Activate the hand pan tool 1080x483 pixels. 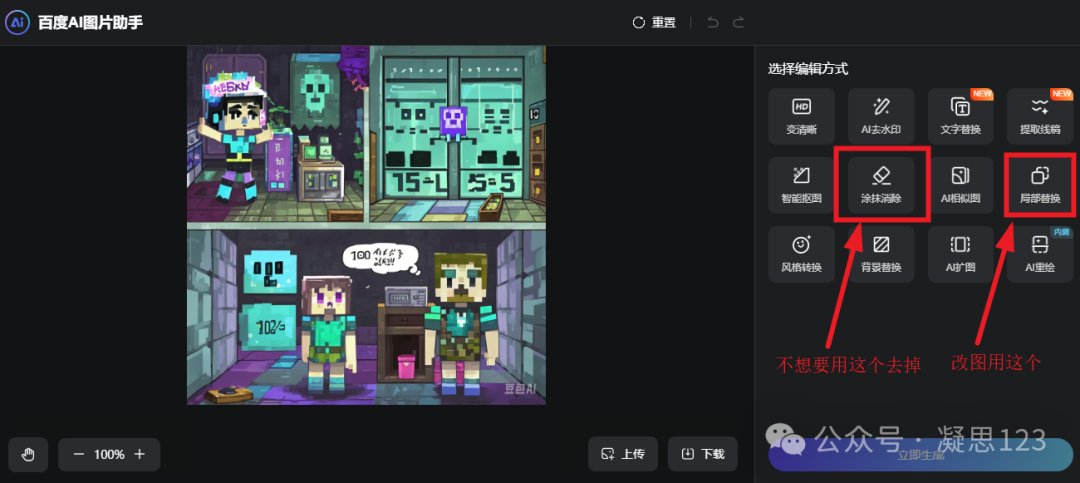28,455
